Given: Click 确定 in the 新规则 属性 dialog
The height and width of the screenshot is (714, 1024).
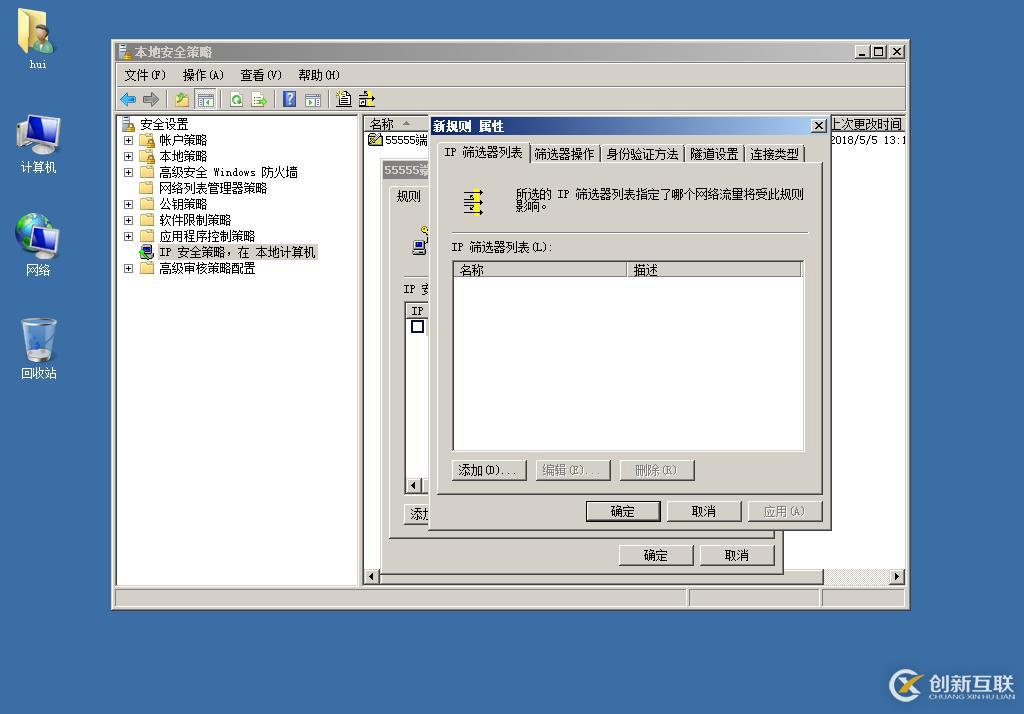Looking at the screenshot, I should 623,511.
